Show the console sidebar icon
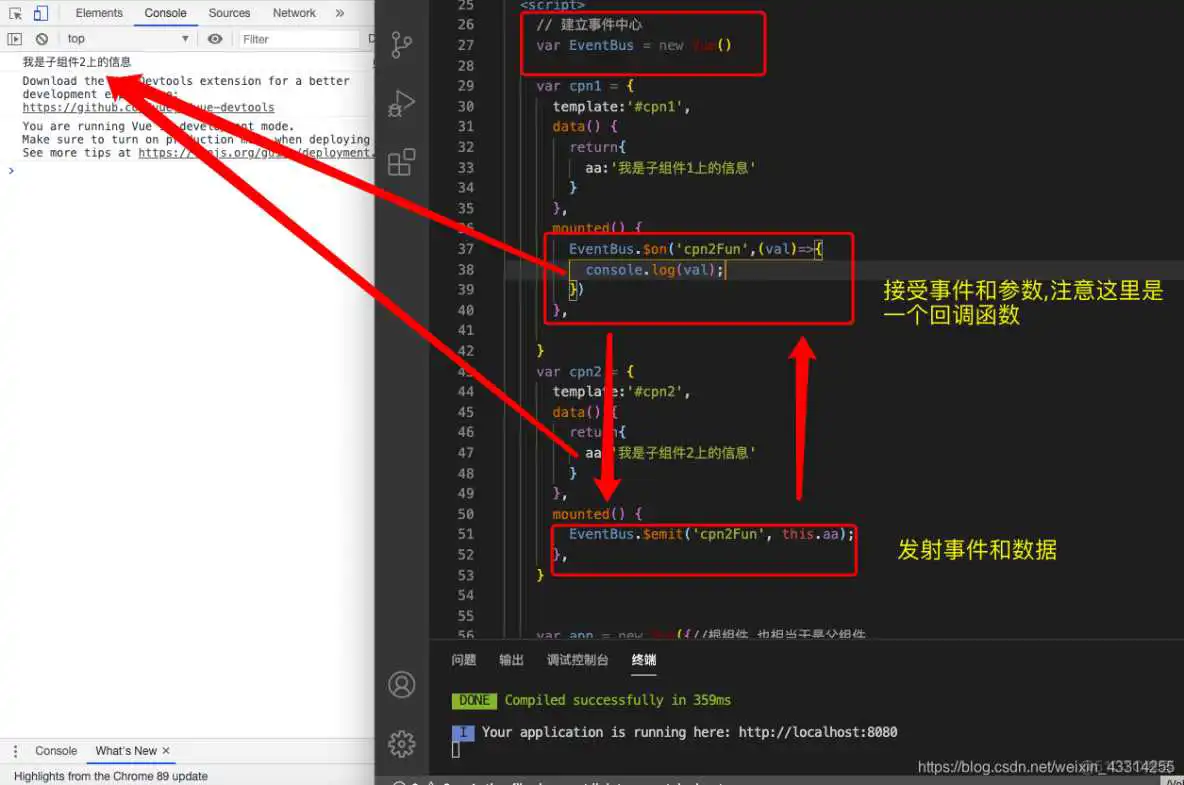The width and height of the screenshot is (1184, 785). [14, 38]
